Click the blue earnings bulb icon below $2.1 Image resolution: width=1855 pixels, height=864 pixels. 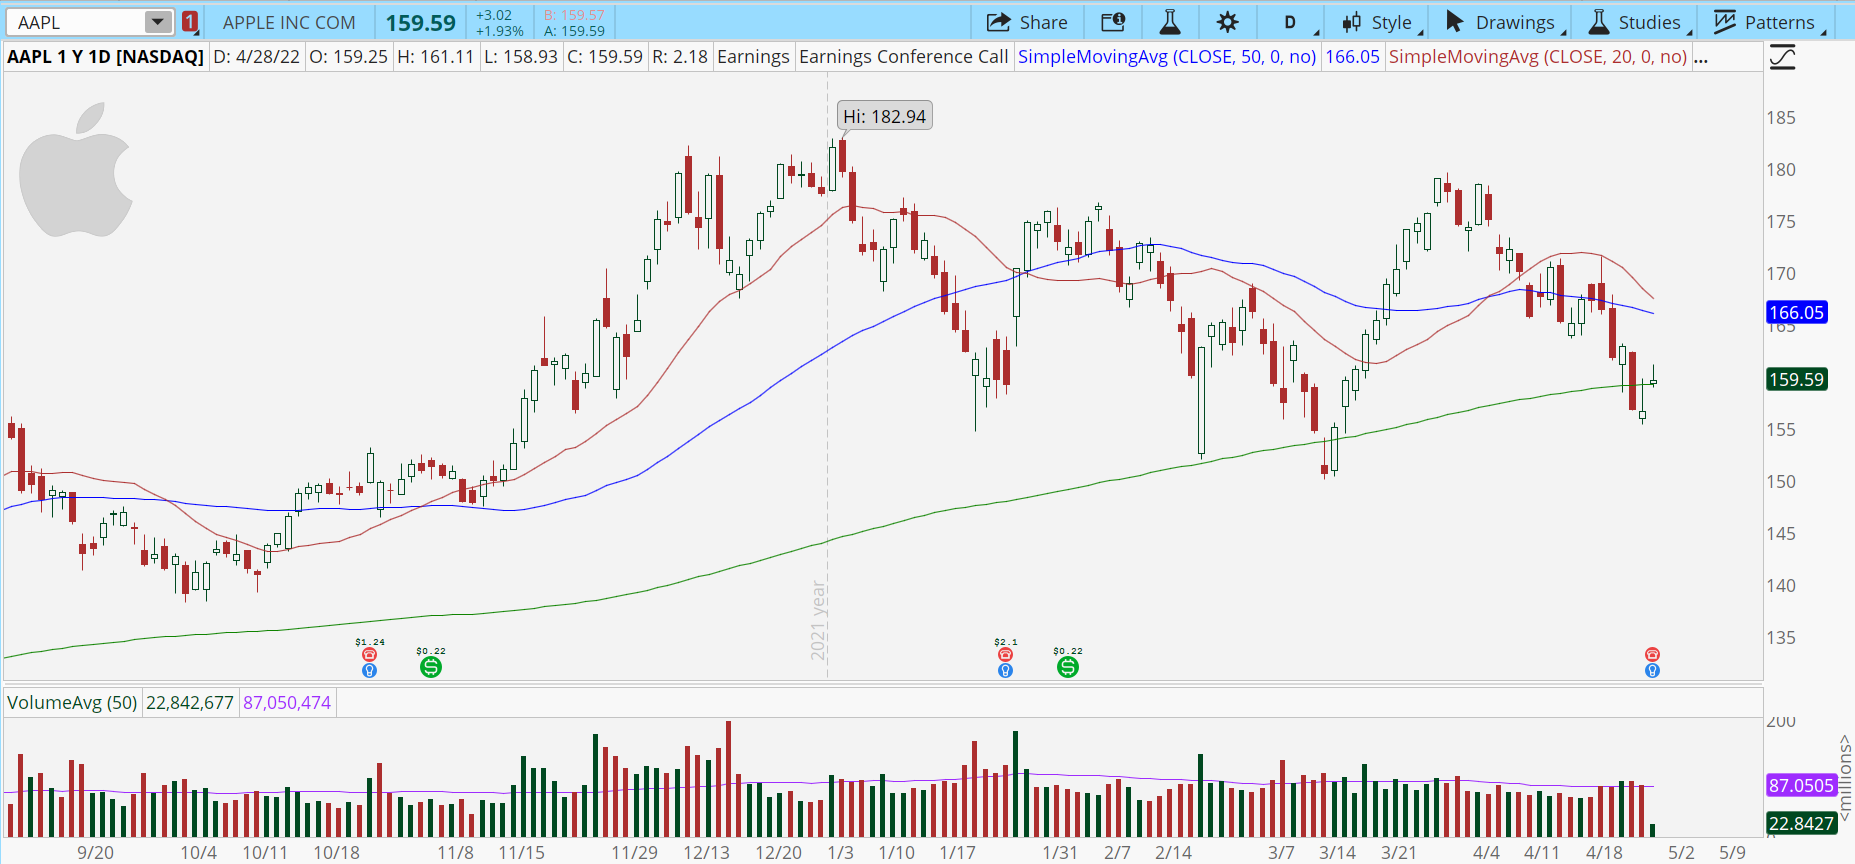coord(1006,670)
